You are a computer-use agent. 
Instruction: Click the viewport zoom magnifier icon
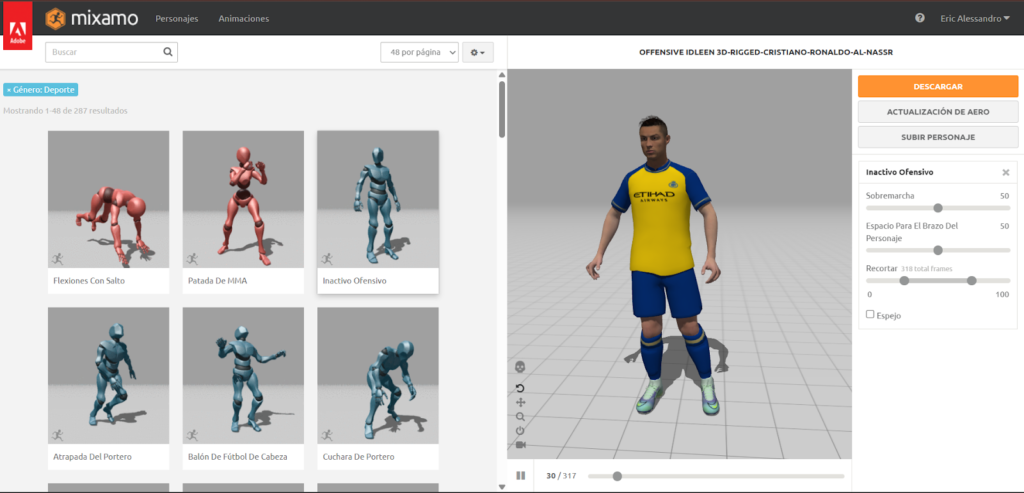(520, 417)
